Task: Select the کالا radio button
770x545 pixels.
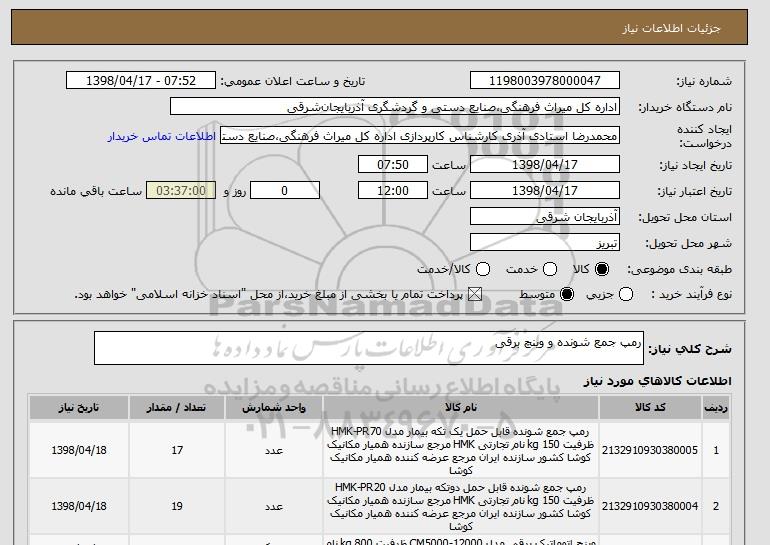Action: point(602,269)
